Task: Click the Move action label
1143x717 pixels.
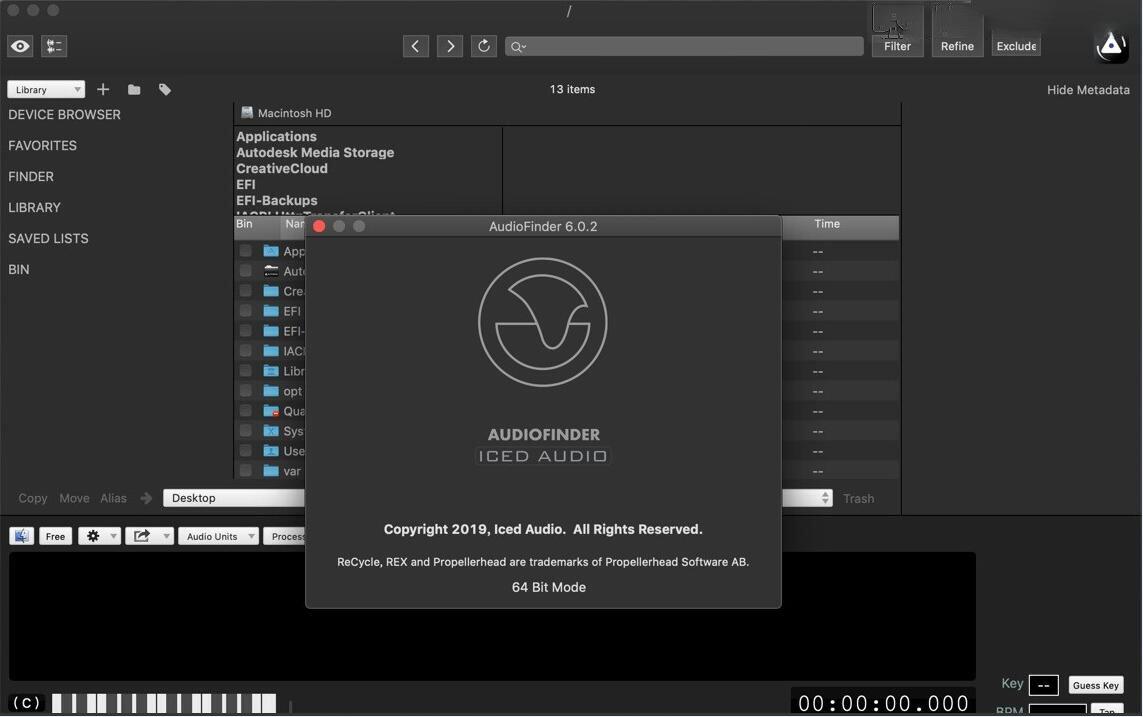Action: [x=74, y=498]
